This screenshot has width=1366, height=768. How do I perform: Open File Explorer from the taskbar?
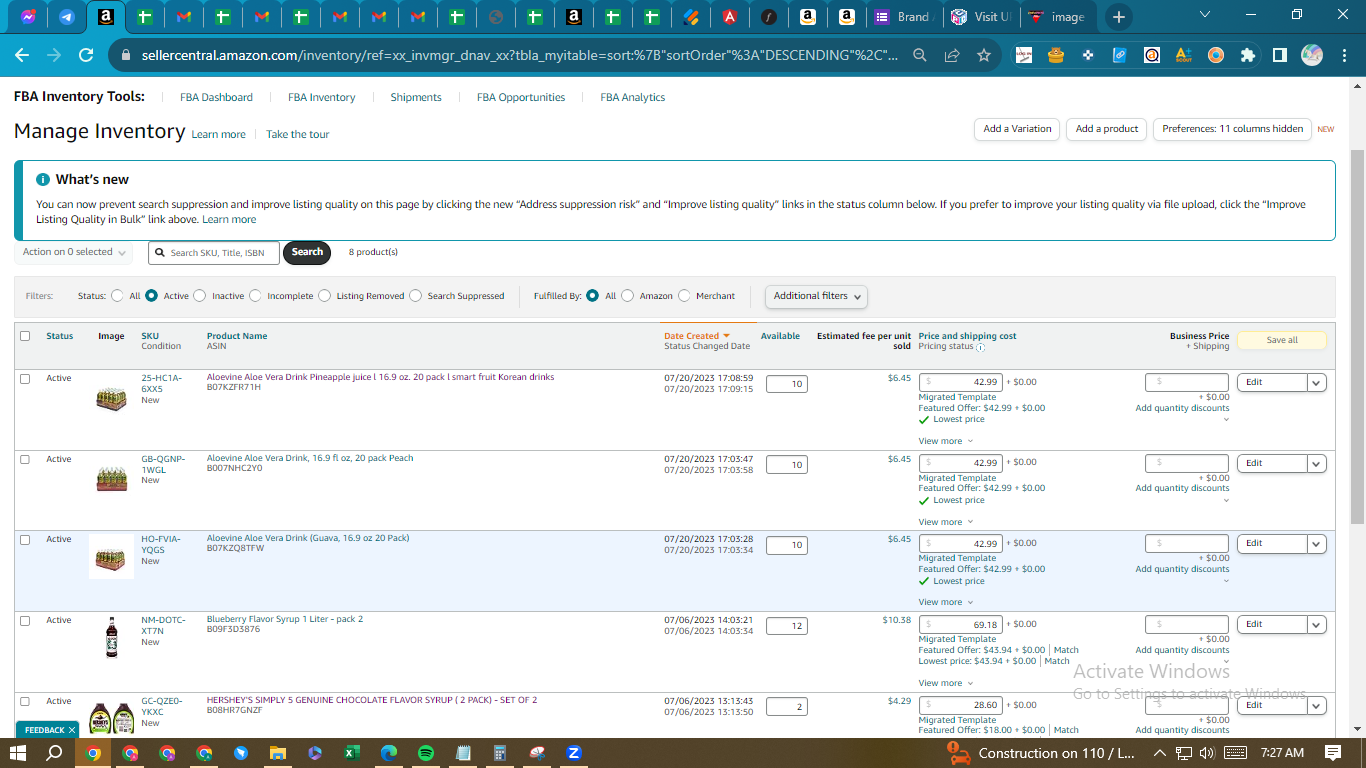coord(277,753)
